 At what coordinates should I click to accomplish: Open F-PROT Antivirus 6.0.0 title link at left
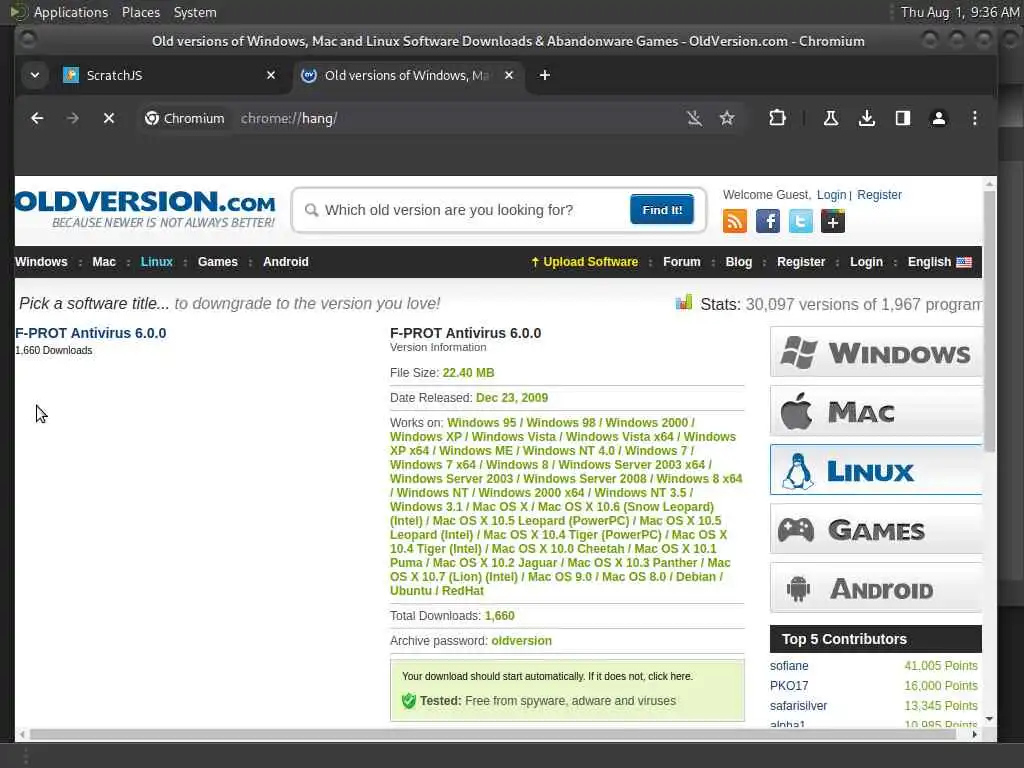(x=91, y=333)
